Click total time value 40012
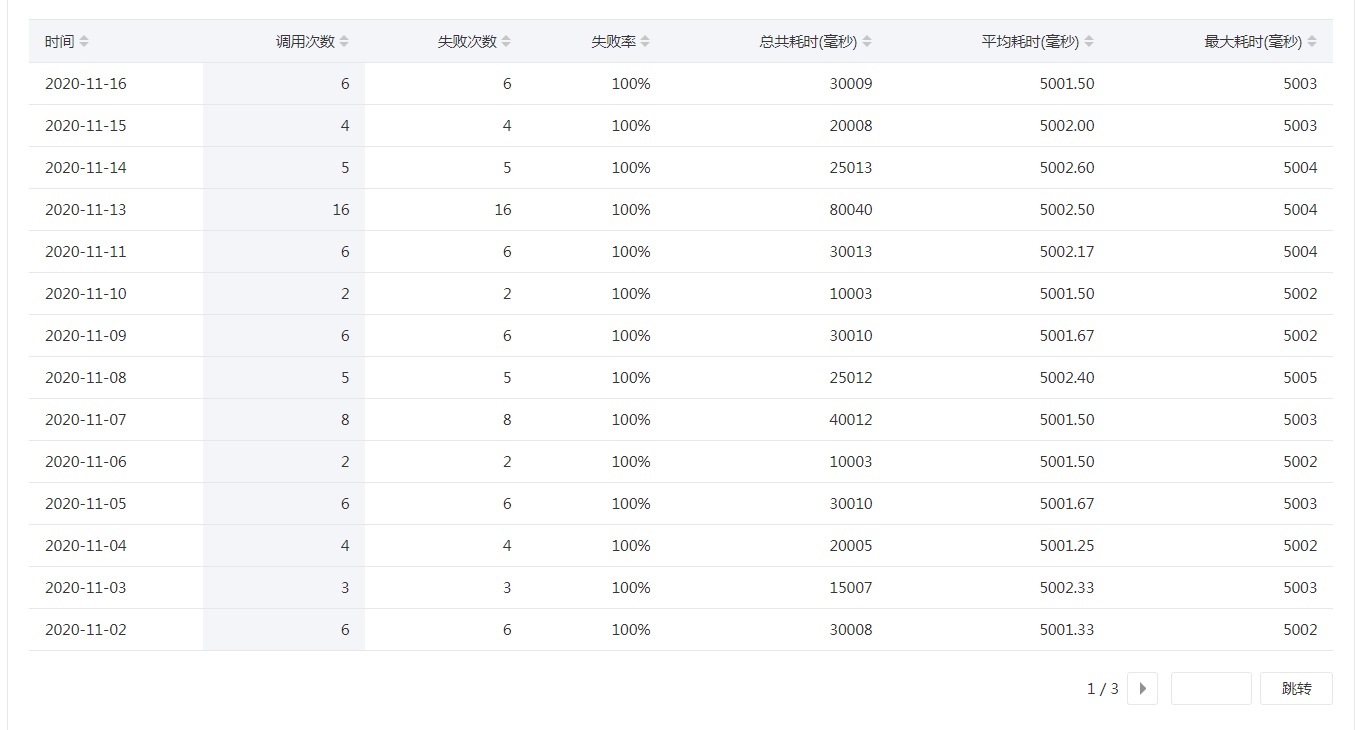The width and height of the screenshot is (1356, 730). [x=851, y=420]
